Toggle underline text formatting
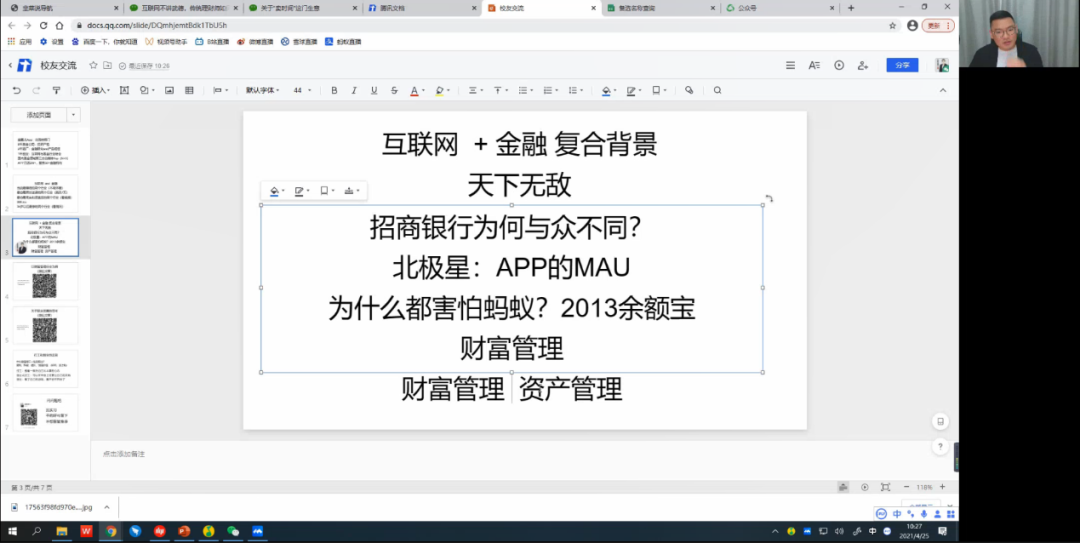The height and width of the screenshot is (543, 1080). (373, 90)
